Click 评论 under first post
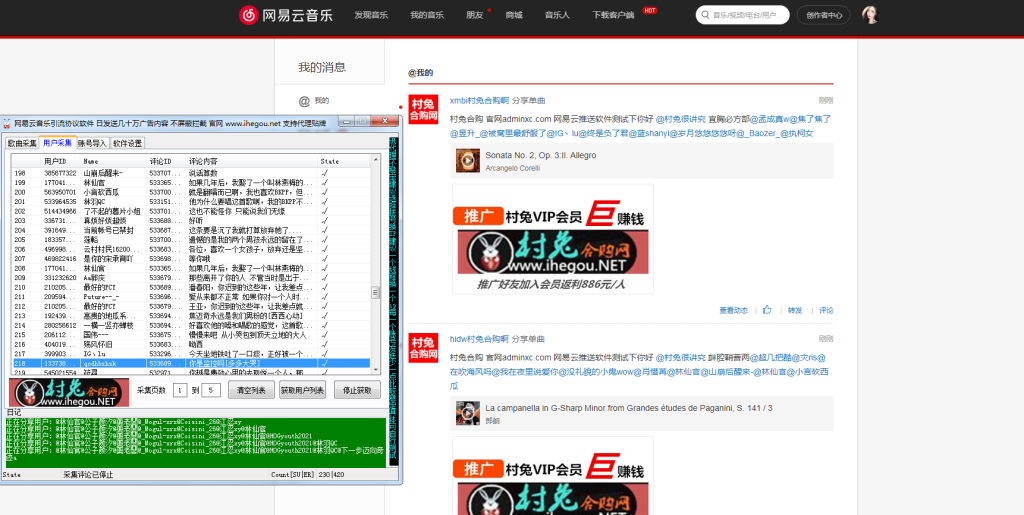The width and height of the screenshot is (1024, 515). pyautogui.click(x=826, y=311)
